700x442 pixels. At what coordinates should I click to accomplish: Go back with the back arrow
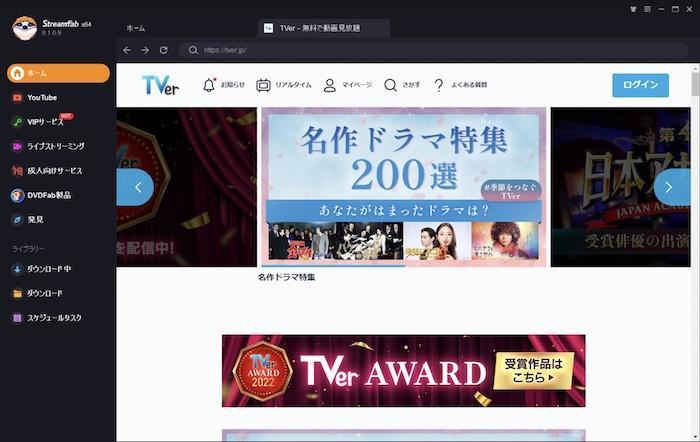pos(127,50)
